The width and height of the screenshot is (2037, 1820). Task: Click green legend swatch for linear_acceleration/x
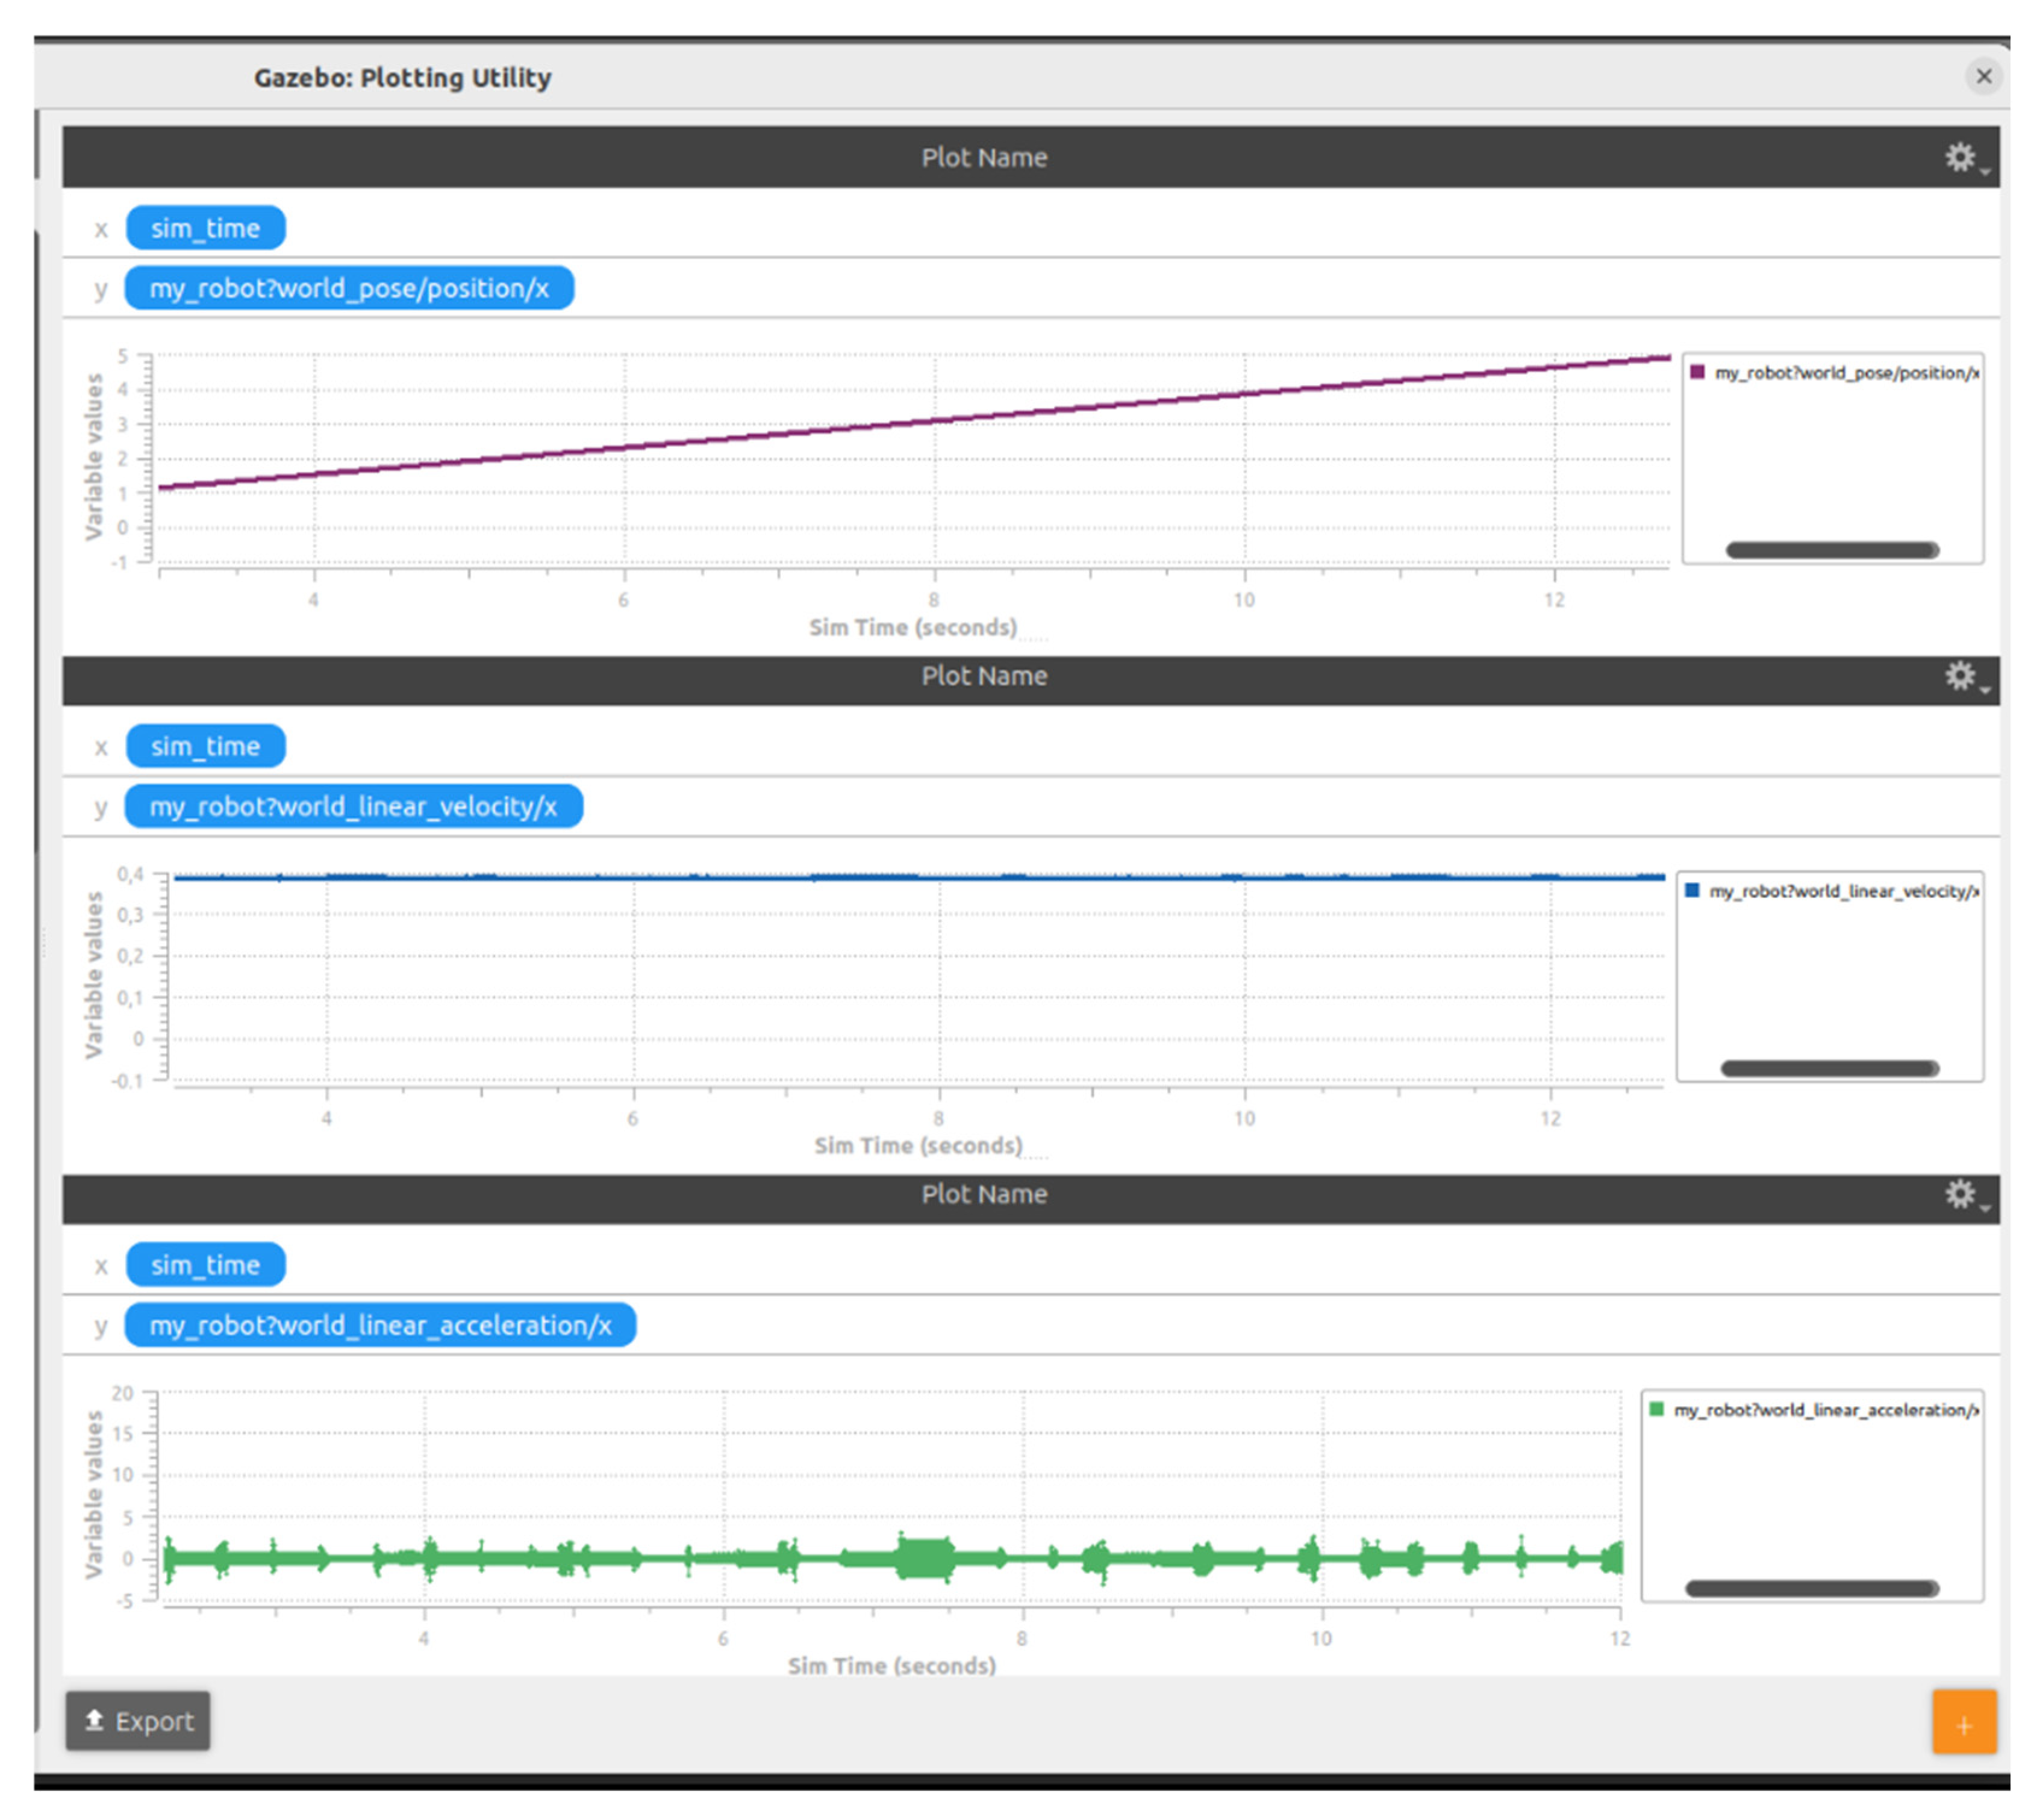point(1656,1410)
